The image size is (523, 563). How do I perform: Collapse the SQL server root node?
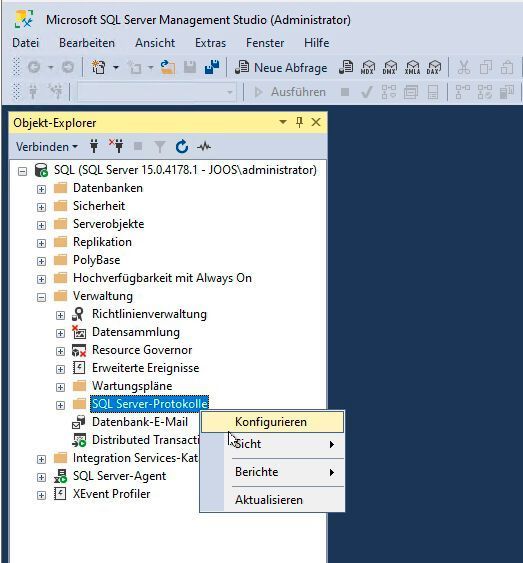[22, 171]
